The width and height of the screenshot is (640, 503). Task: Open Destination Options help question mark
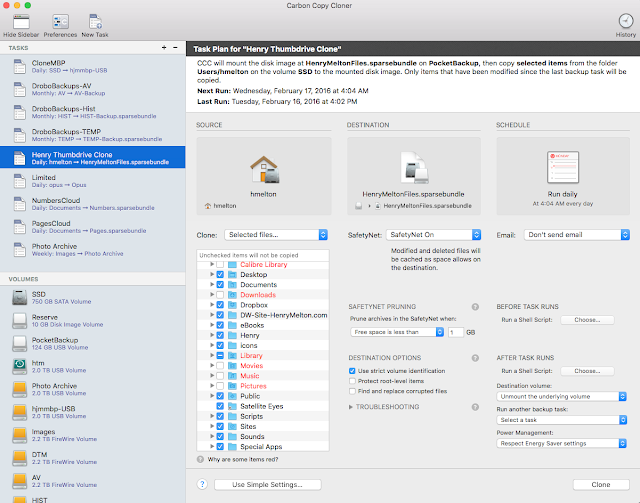[475, 358]
